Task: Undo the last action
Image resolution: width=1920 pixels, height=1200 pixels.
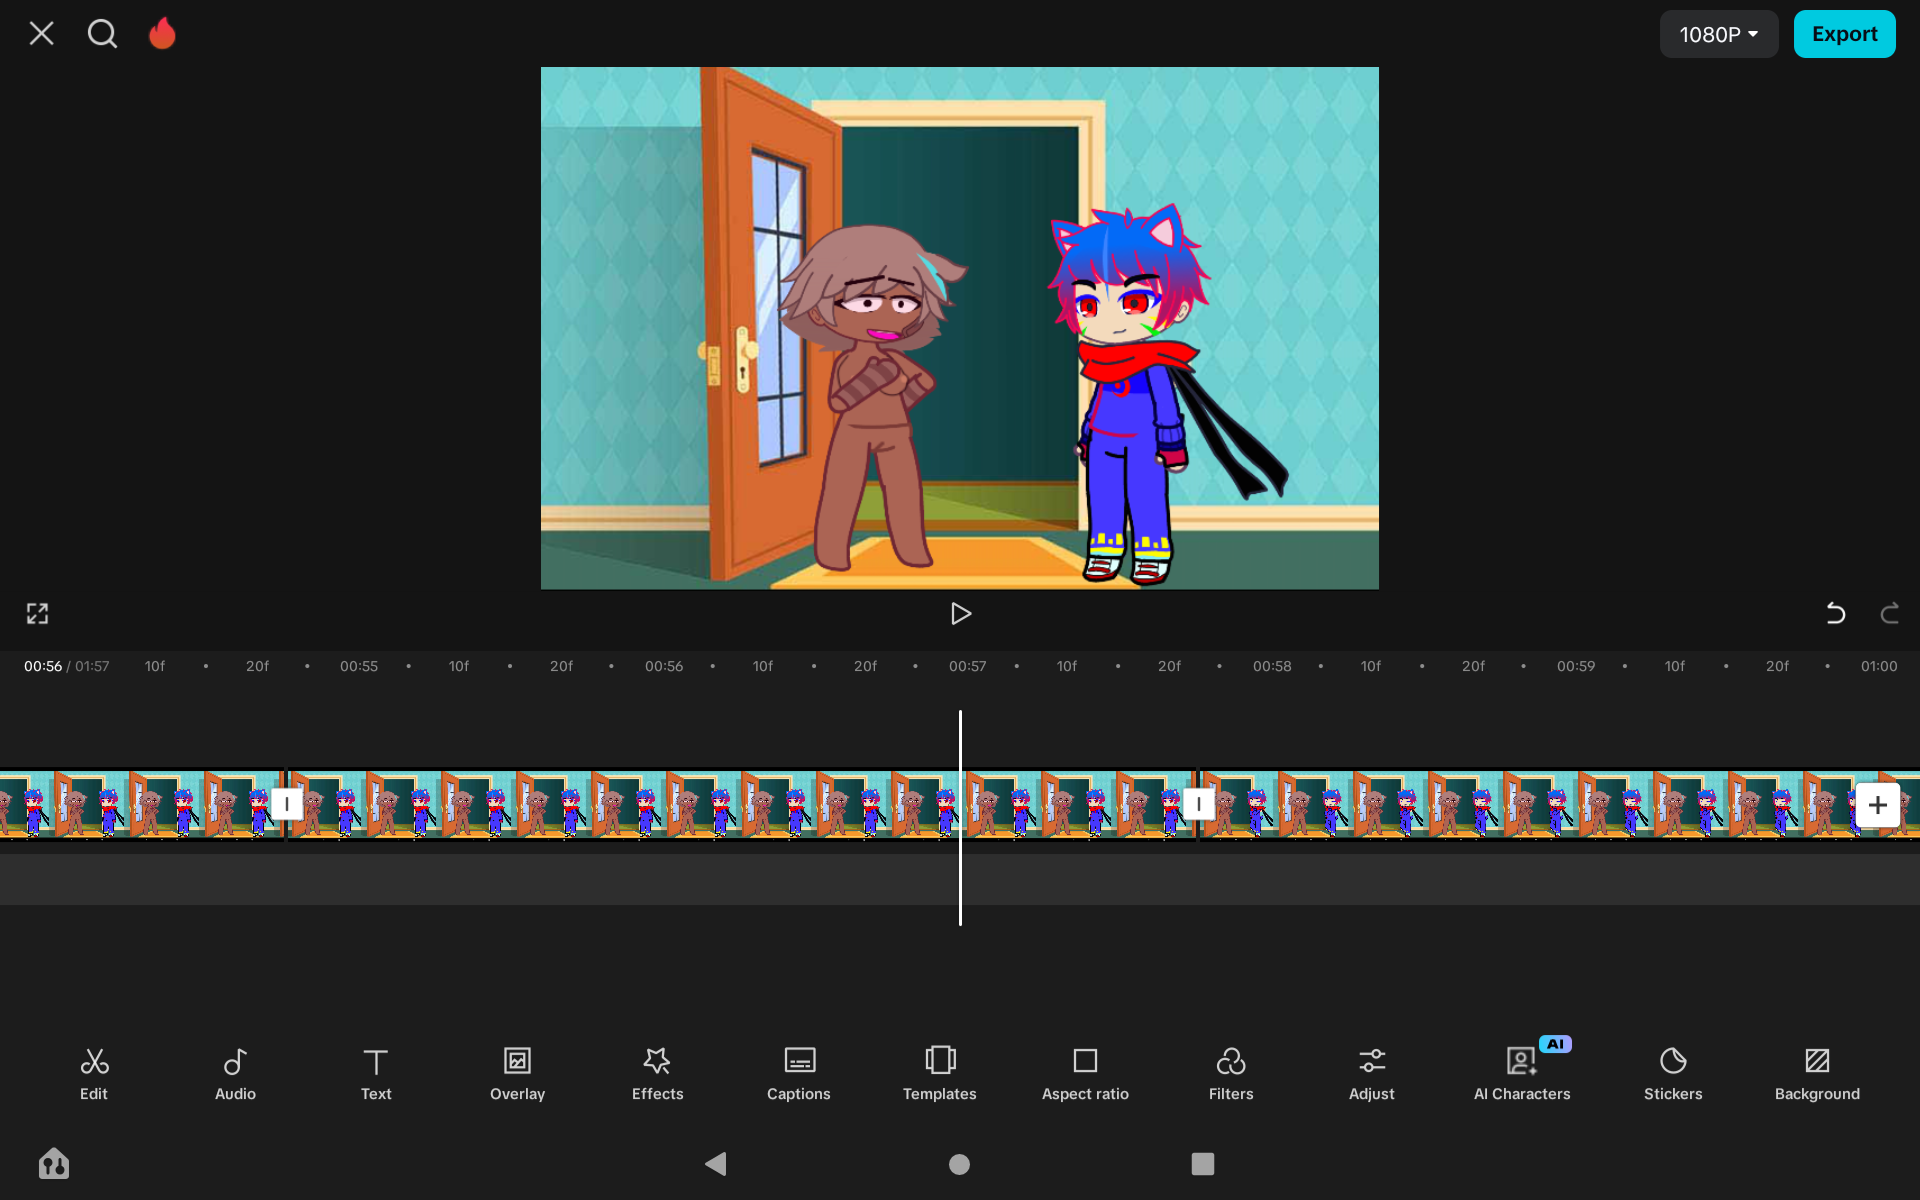Action: click(1835, 613)
